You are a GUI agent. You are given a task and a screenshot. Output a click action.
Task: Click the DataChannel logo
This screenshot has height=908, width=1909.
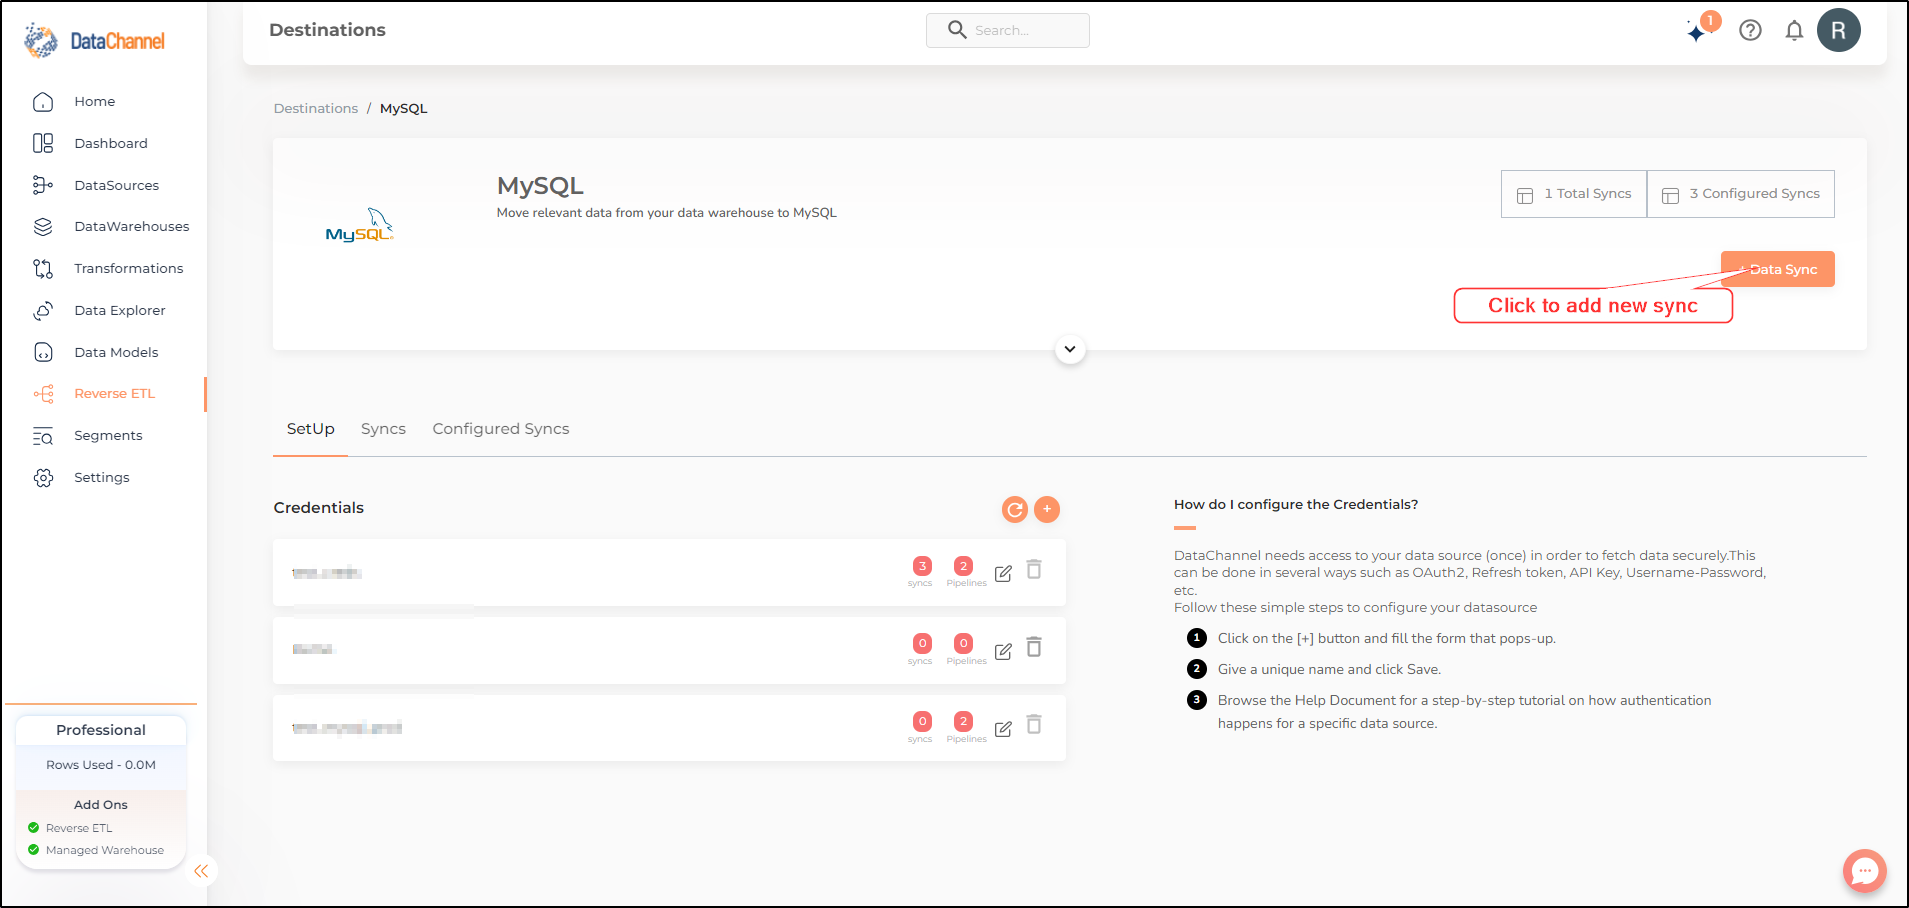94,40
